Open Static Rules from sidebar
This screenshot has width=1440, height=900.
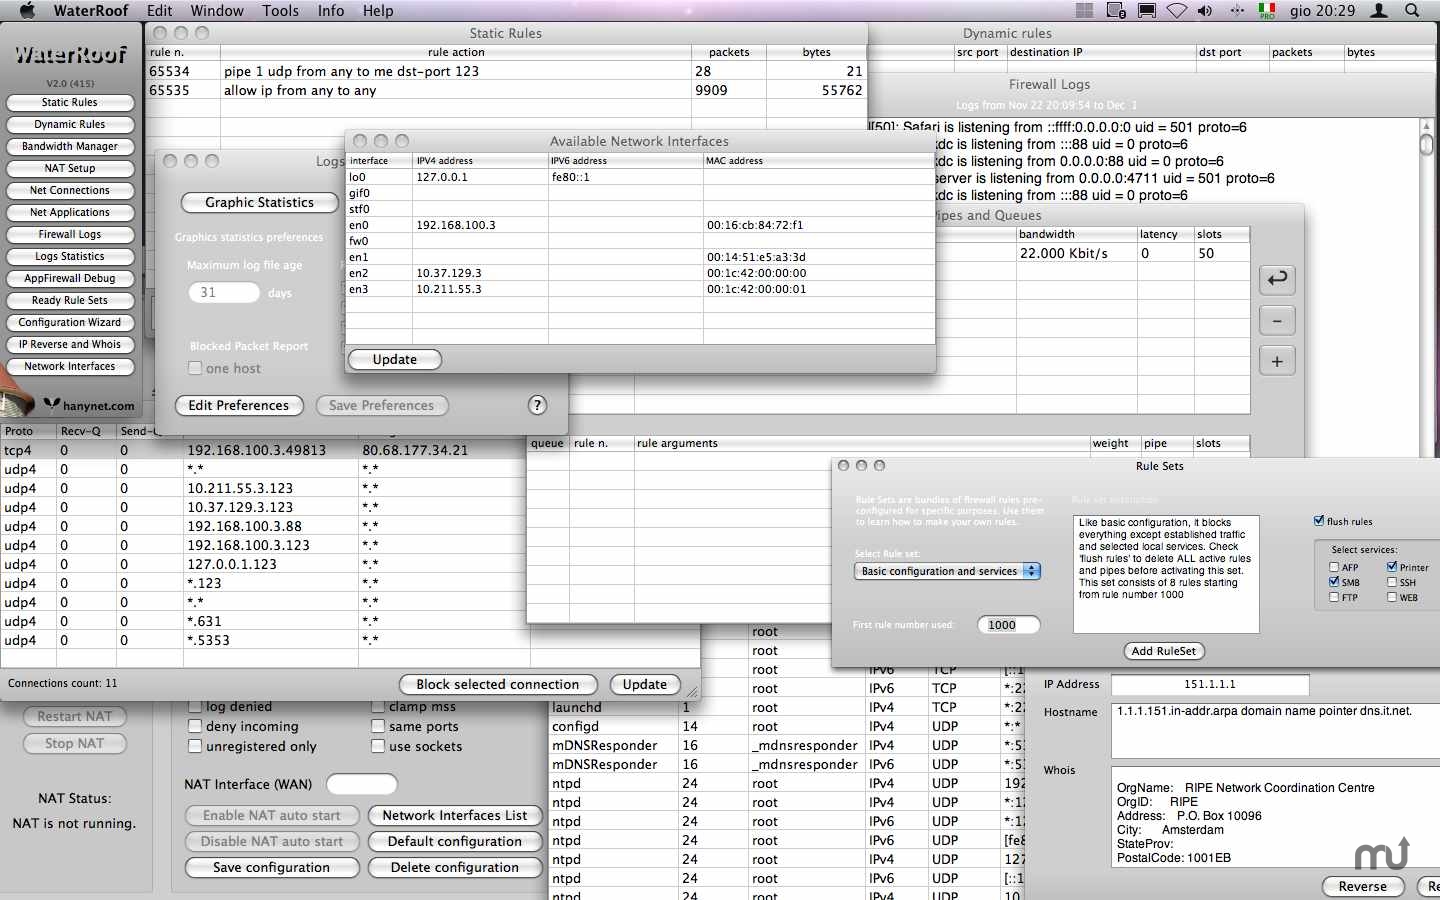point(70,102)
